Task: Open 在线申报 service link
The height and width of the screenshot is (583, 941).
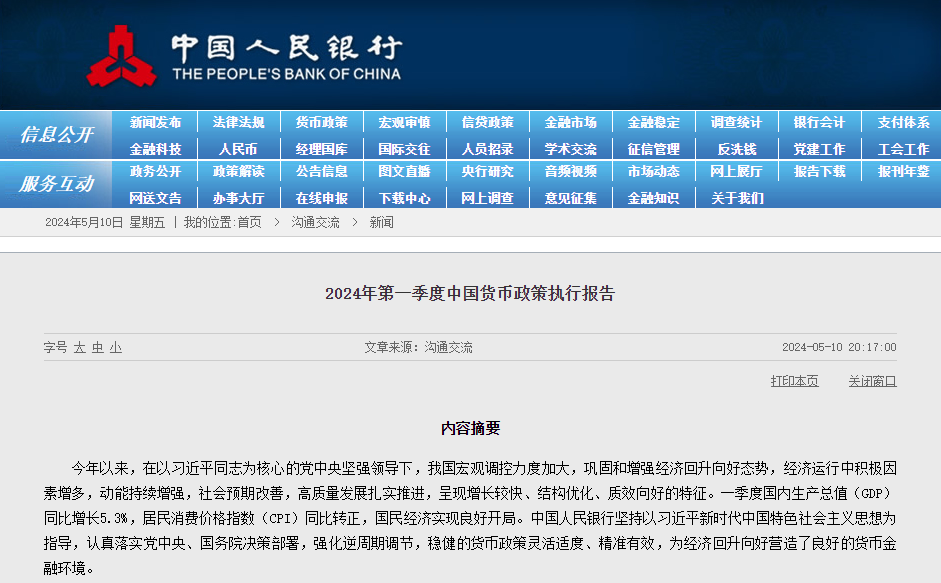Action: 322,198
